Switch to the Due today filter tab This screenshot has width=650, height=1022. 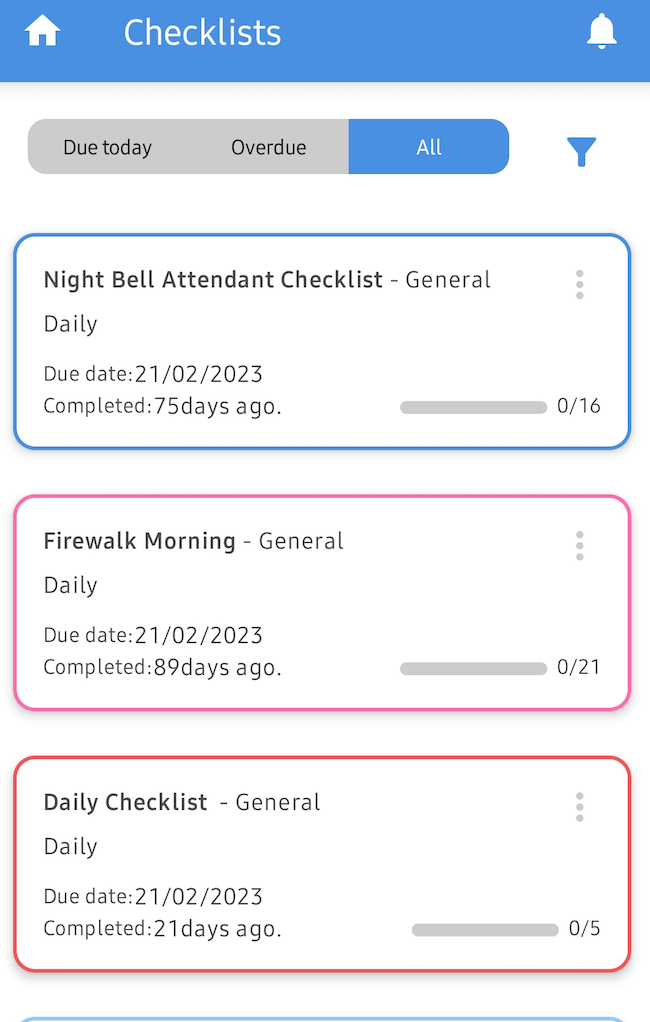(x=107, y=146)
